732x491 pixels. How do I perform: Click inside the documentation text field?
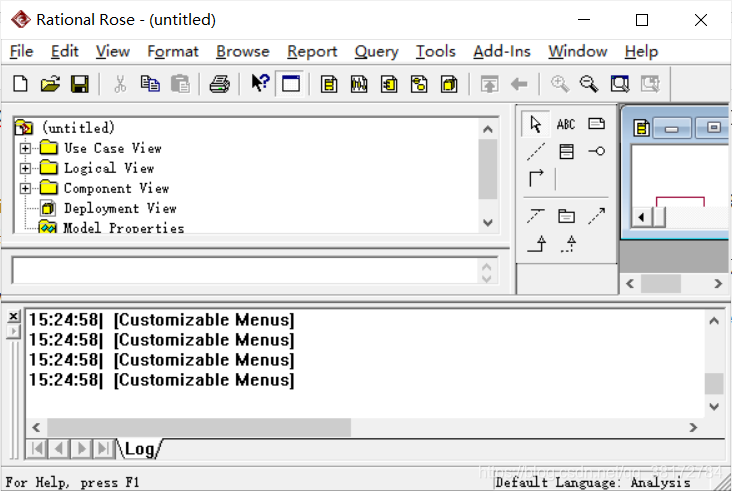click(x=244, y=271)
